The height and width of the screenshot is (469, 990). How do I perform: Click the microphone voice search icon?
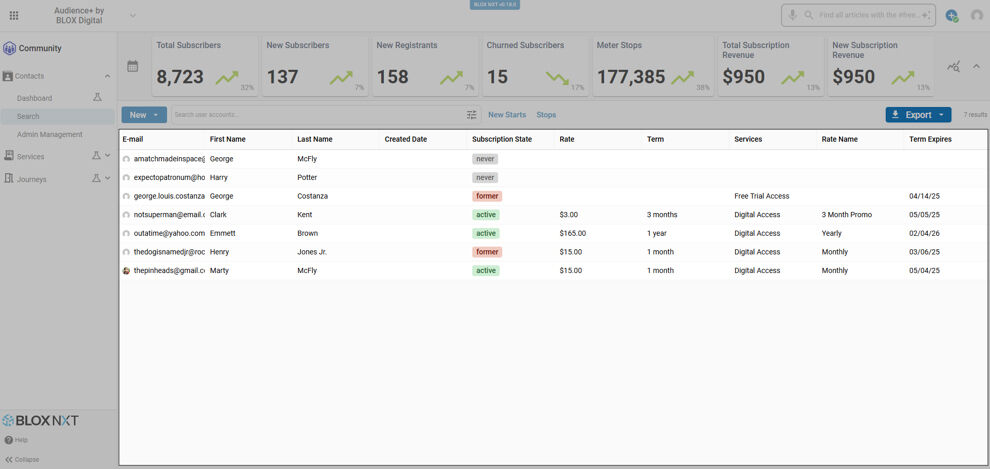[x=792, y=15]
